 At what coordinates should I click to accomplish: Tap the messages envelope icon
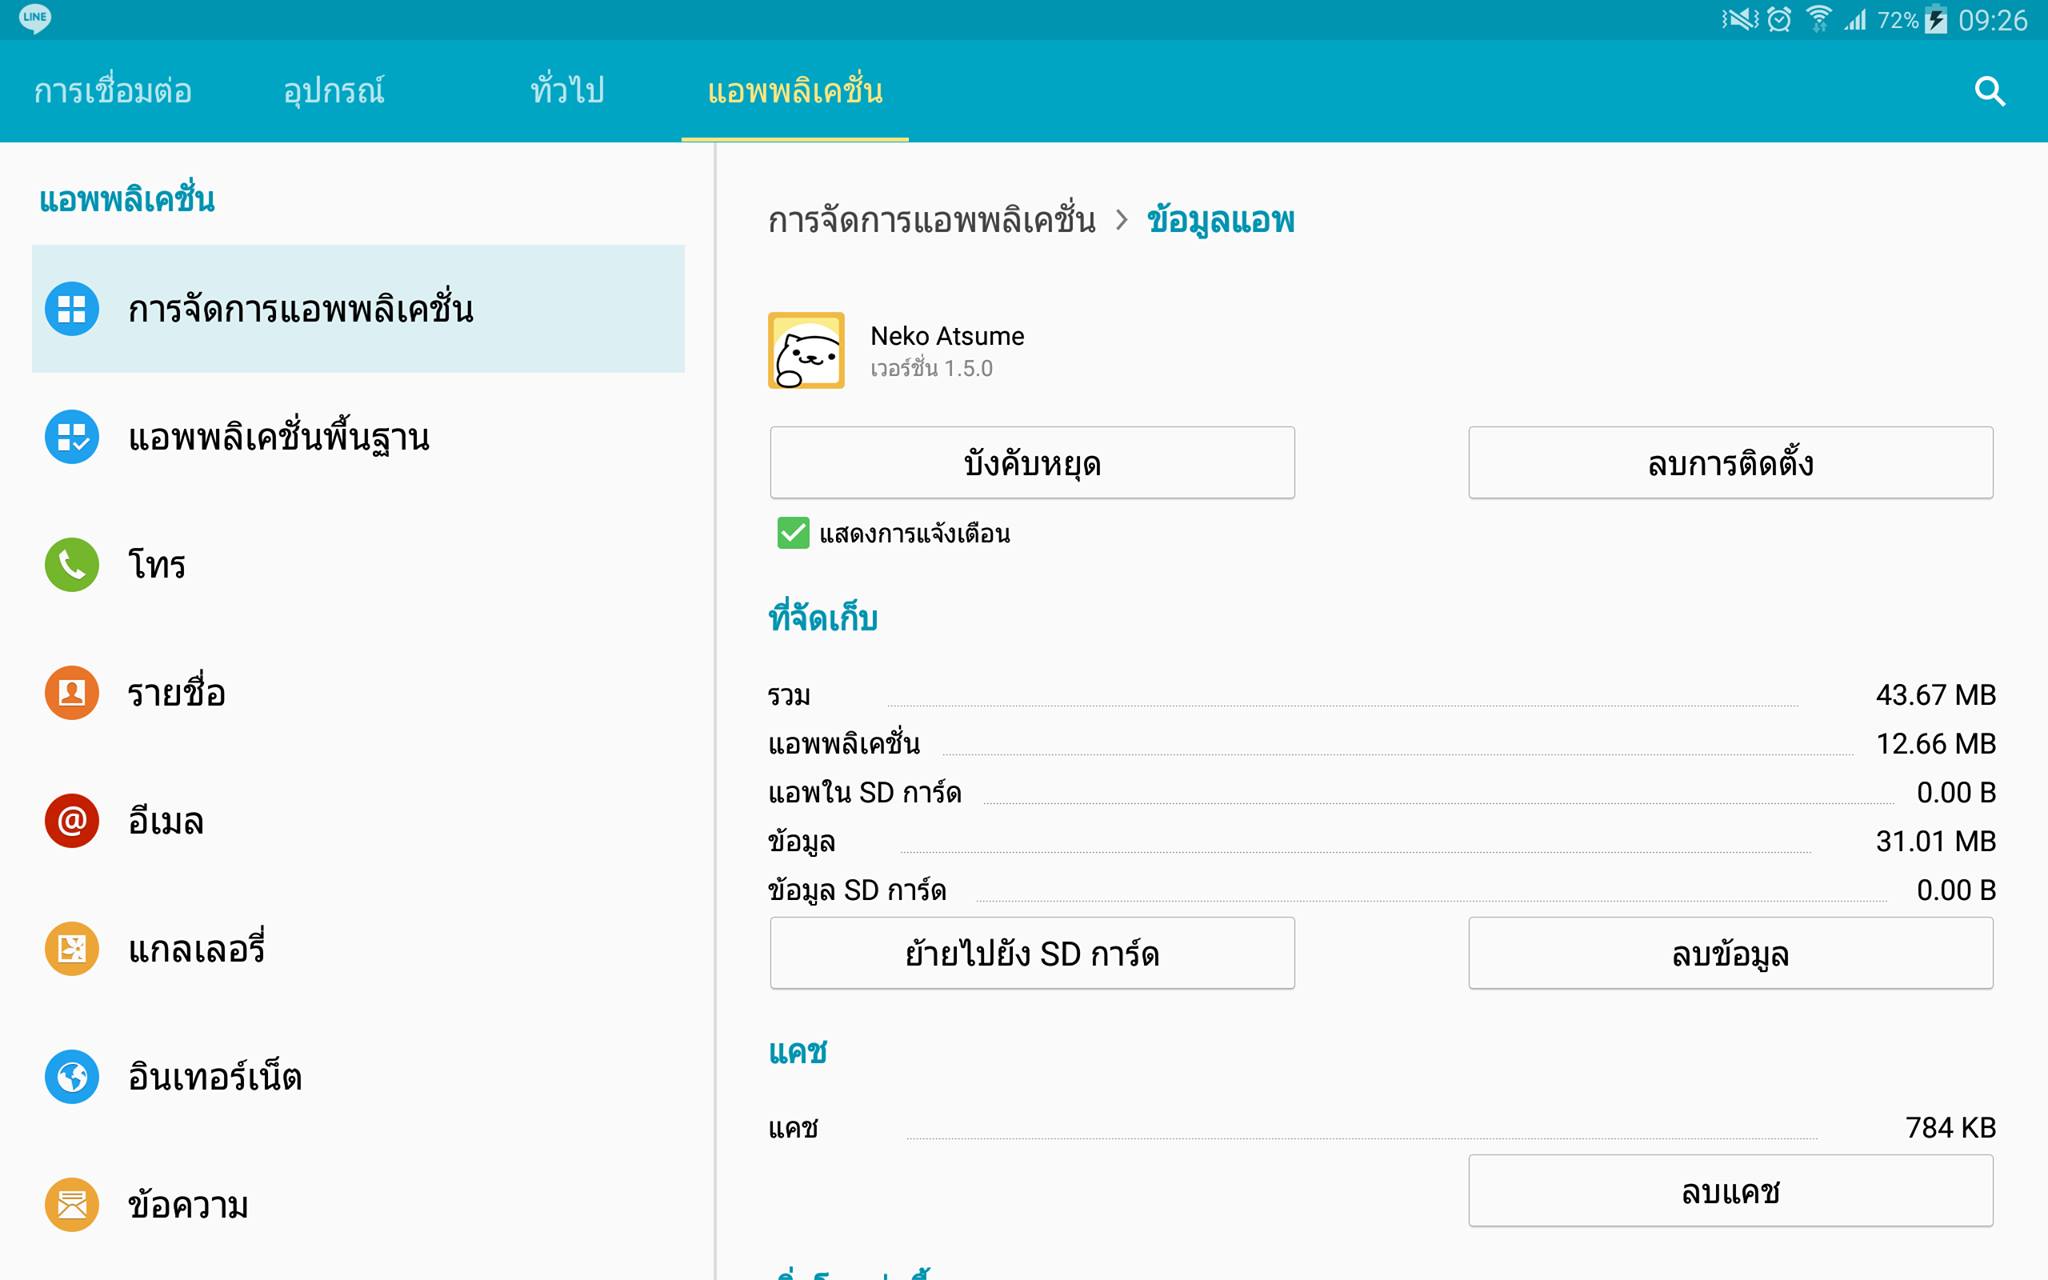72,1205
